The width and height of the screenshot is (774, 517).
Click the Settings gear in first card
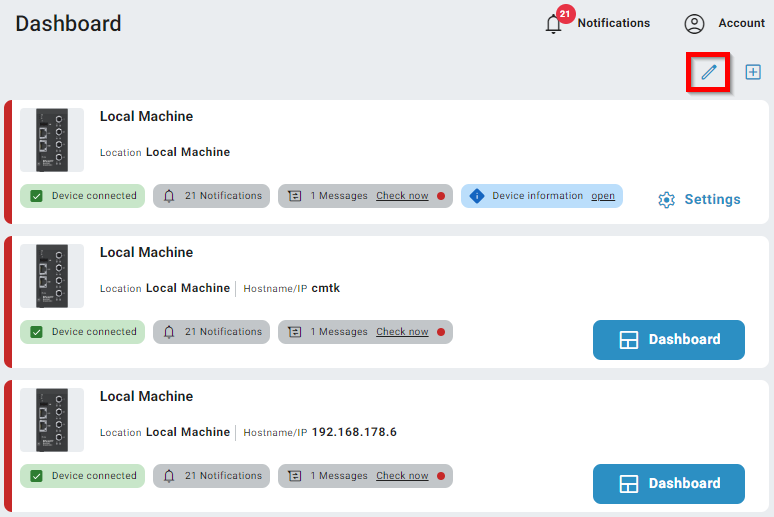667,200
